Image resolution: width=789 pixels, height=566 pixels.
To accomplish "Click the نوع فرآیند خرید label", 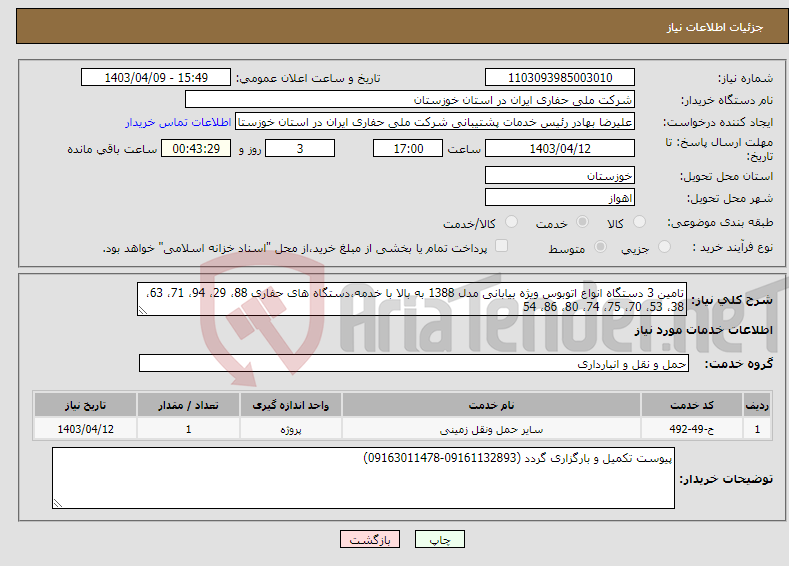I will pyautogui.click(x=733, y=247).
